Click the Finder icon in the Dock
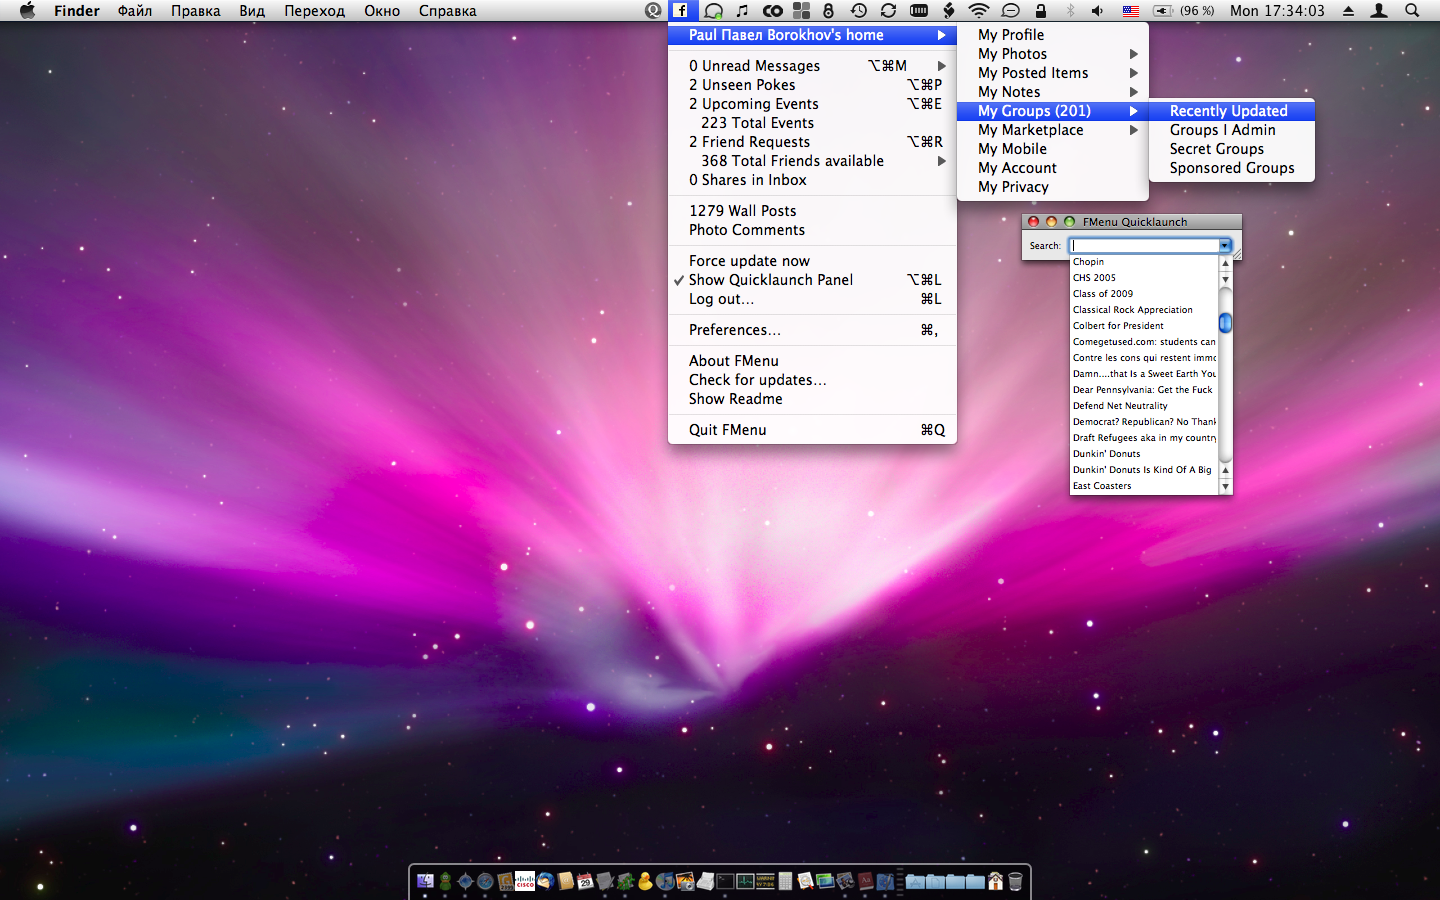The image size is (1440, 900). click(x=425, y=881)
